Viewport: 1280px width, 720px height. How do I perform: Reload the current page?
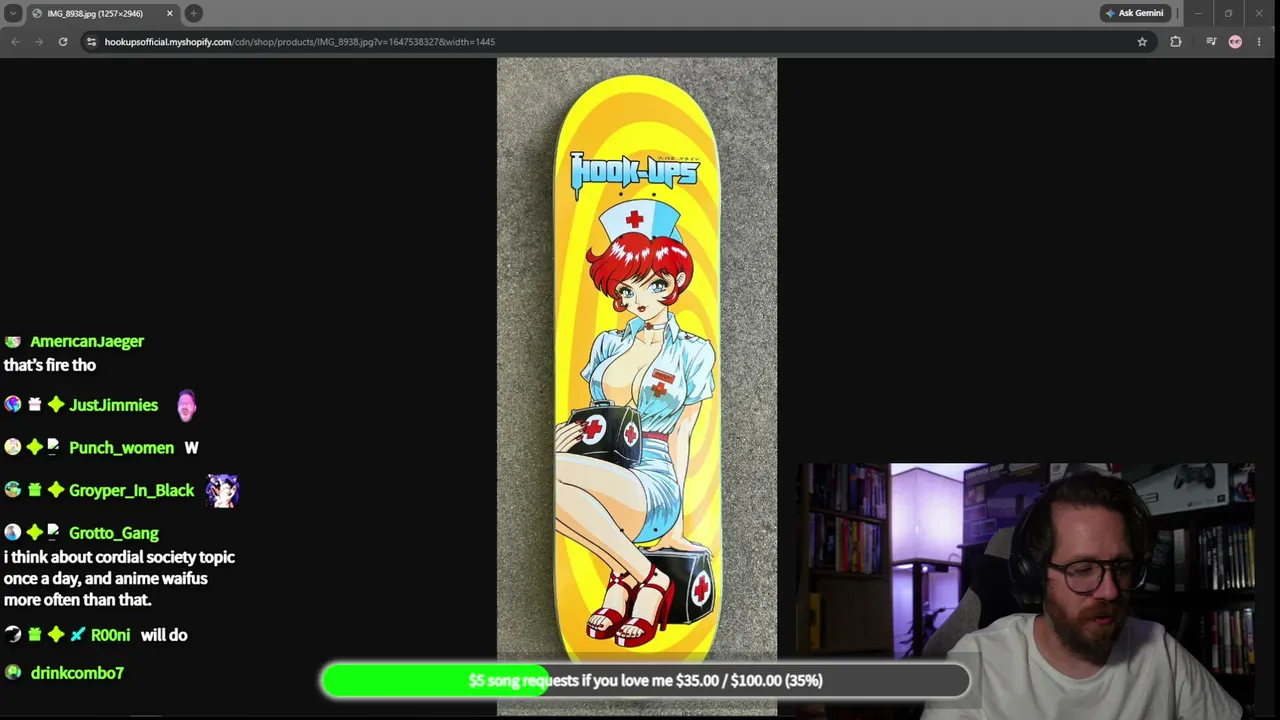(x=63, y=42)
